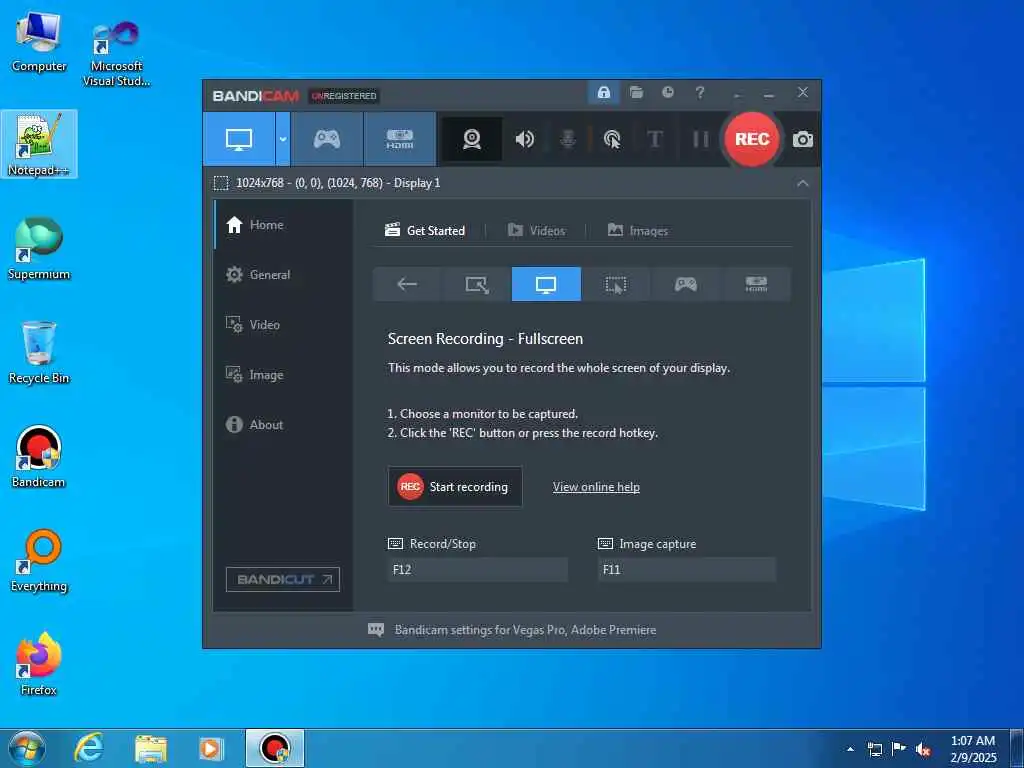
Task: Switch to HDMI Device Recording mode in top toolbar
Action: click(x=400, y=139)
